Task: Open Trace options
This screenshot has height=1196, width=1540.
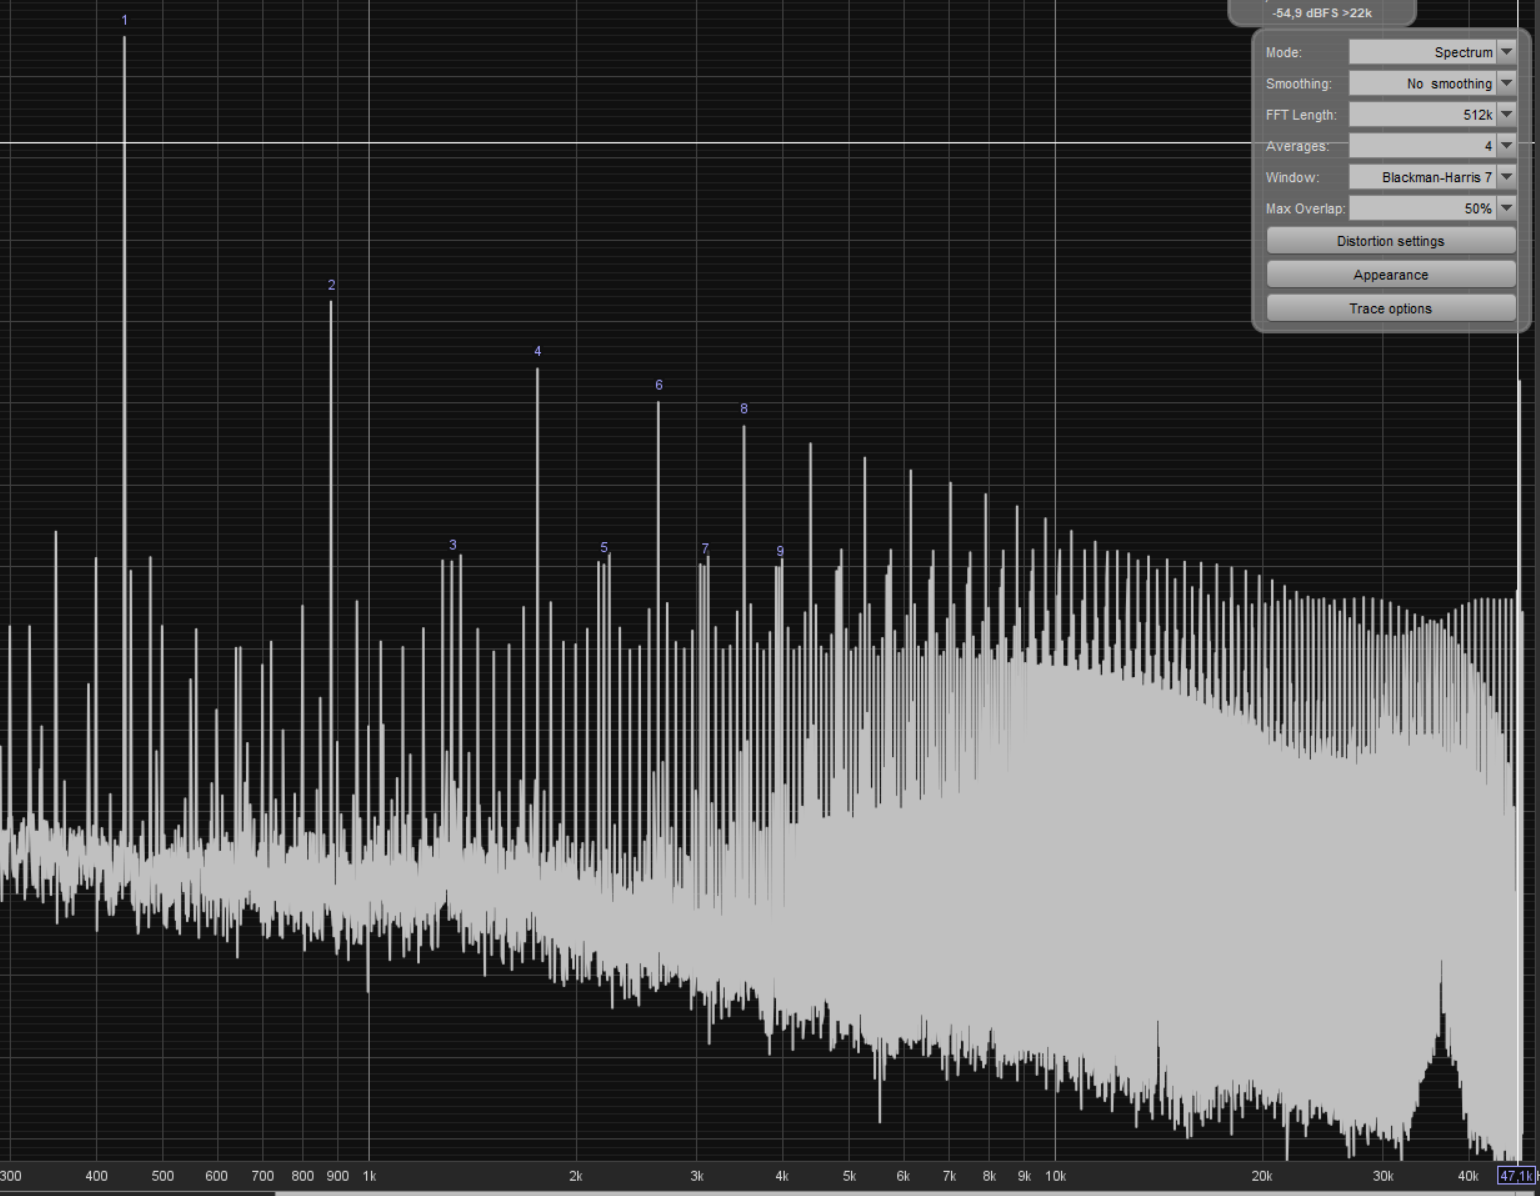Action: coord(1391,308)
